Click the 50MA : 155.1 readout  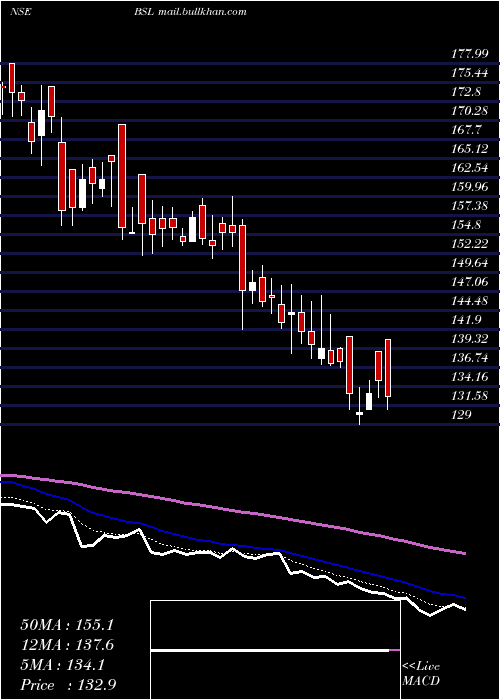coord(67,625)
